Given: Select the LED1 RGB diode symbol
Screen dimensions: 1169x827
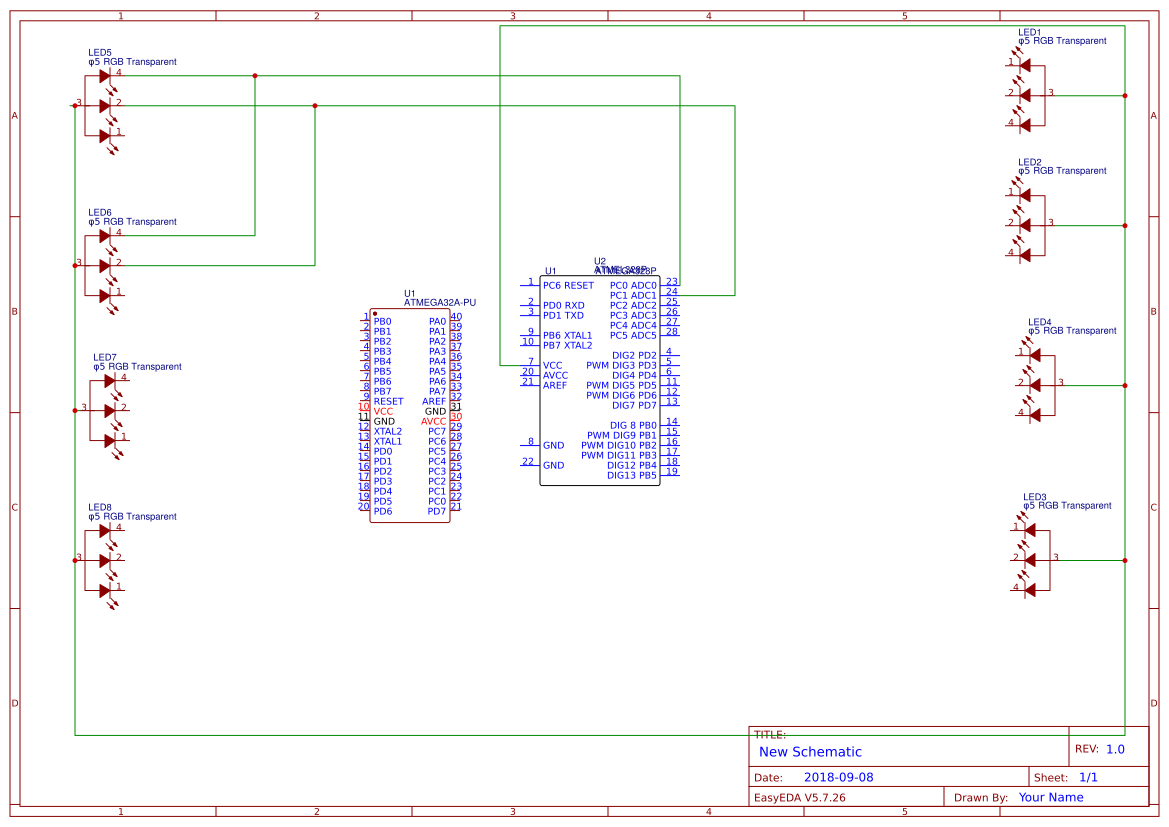Looking at the screenshot, I should pos(1024,95).
